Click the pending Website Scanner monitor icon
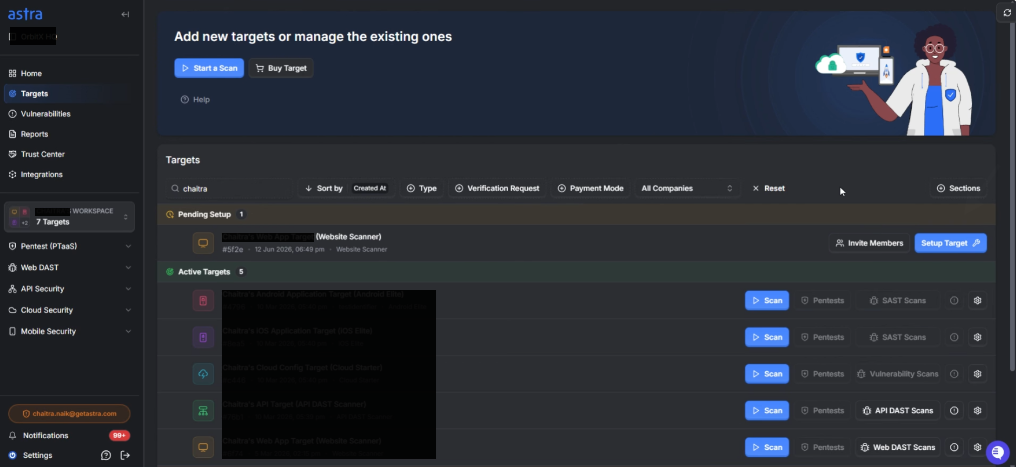This screenshot has height=467, width=1016. (203, 243)
